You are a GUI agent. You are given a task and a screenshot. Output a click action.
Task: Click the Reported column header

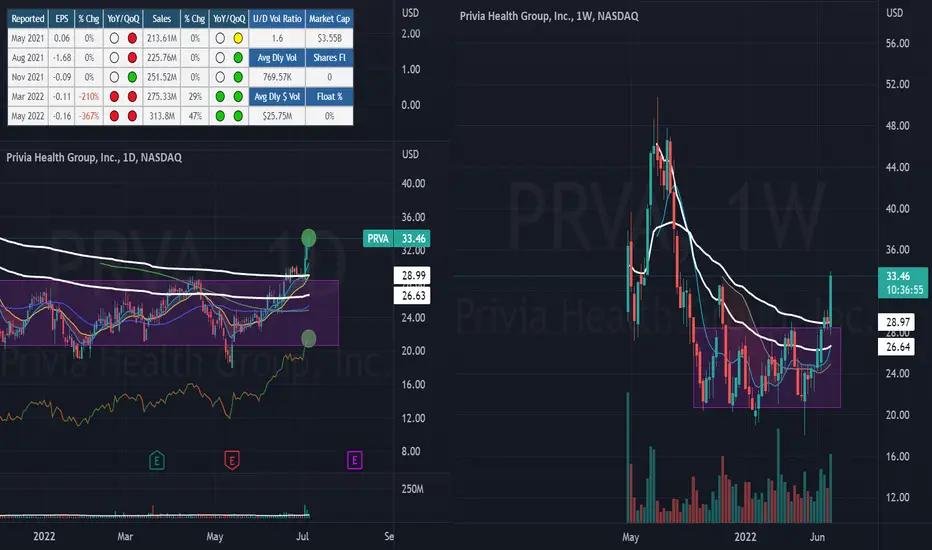tap(28, 18)
